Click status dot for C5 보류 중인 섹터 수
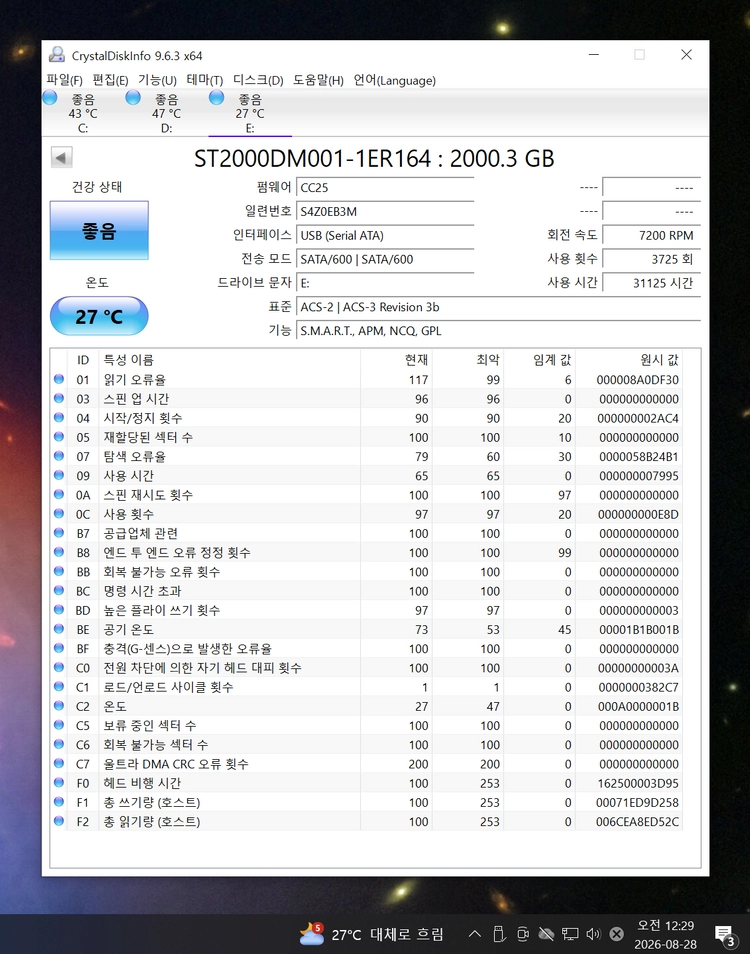This screenshot has width=750, height=954. click(59, 725)
